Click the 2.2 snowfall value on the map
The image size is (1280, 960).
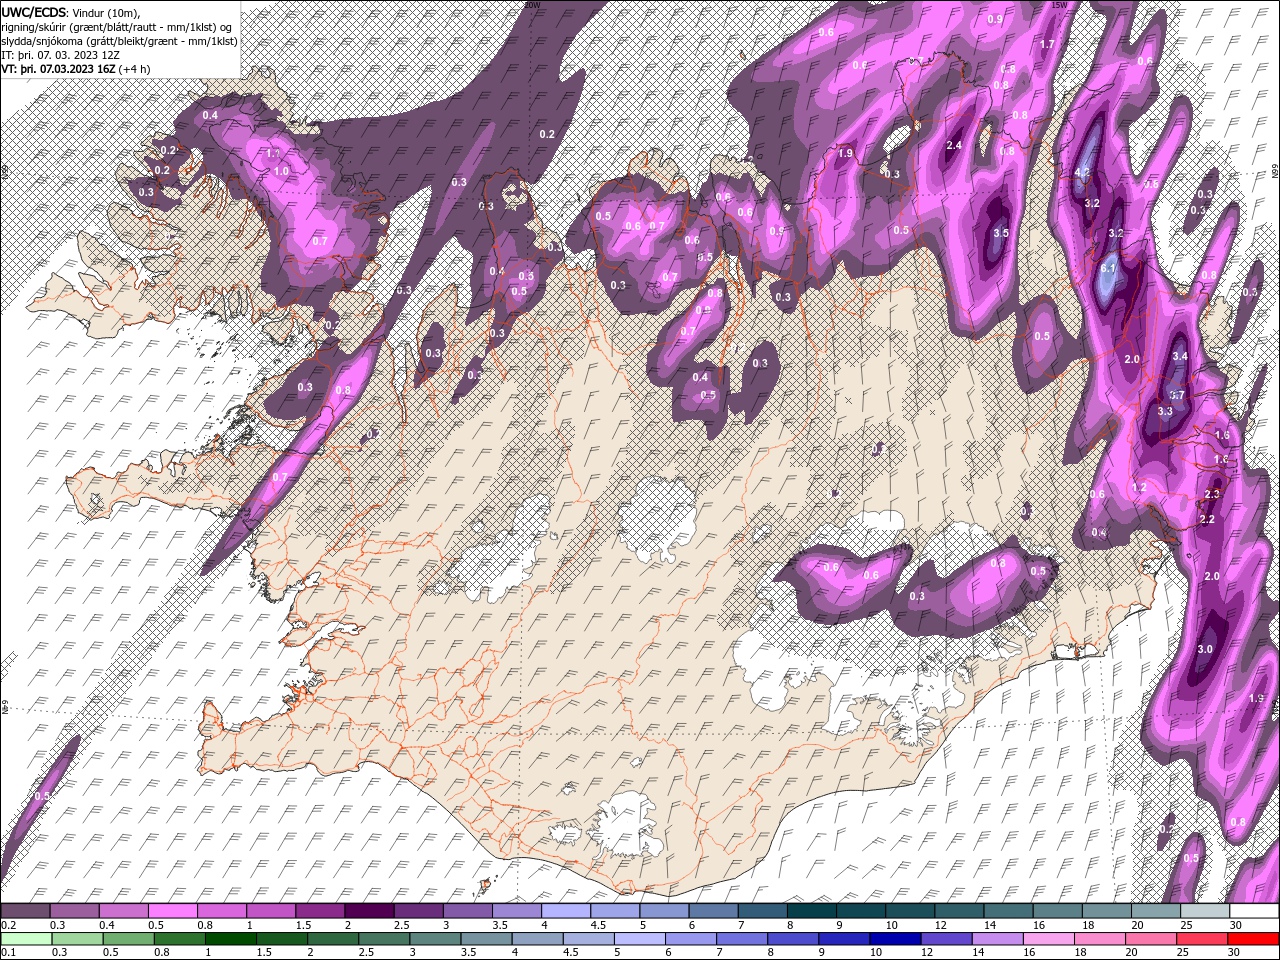pos(1207,519)
